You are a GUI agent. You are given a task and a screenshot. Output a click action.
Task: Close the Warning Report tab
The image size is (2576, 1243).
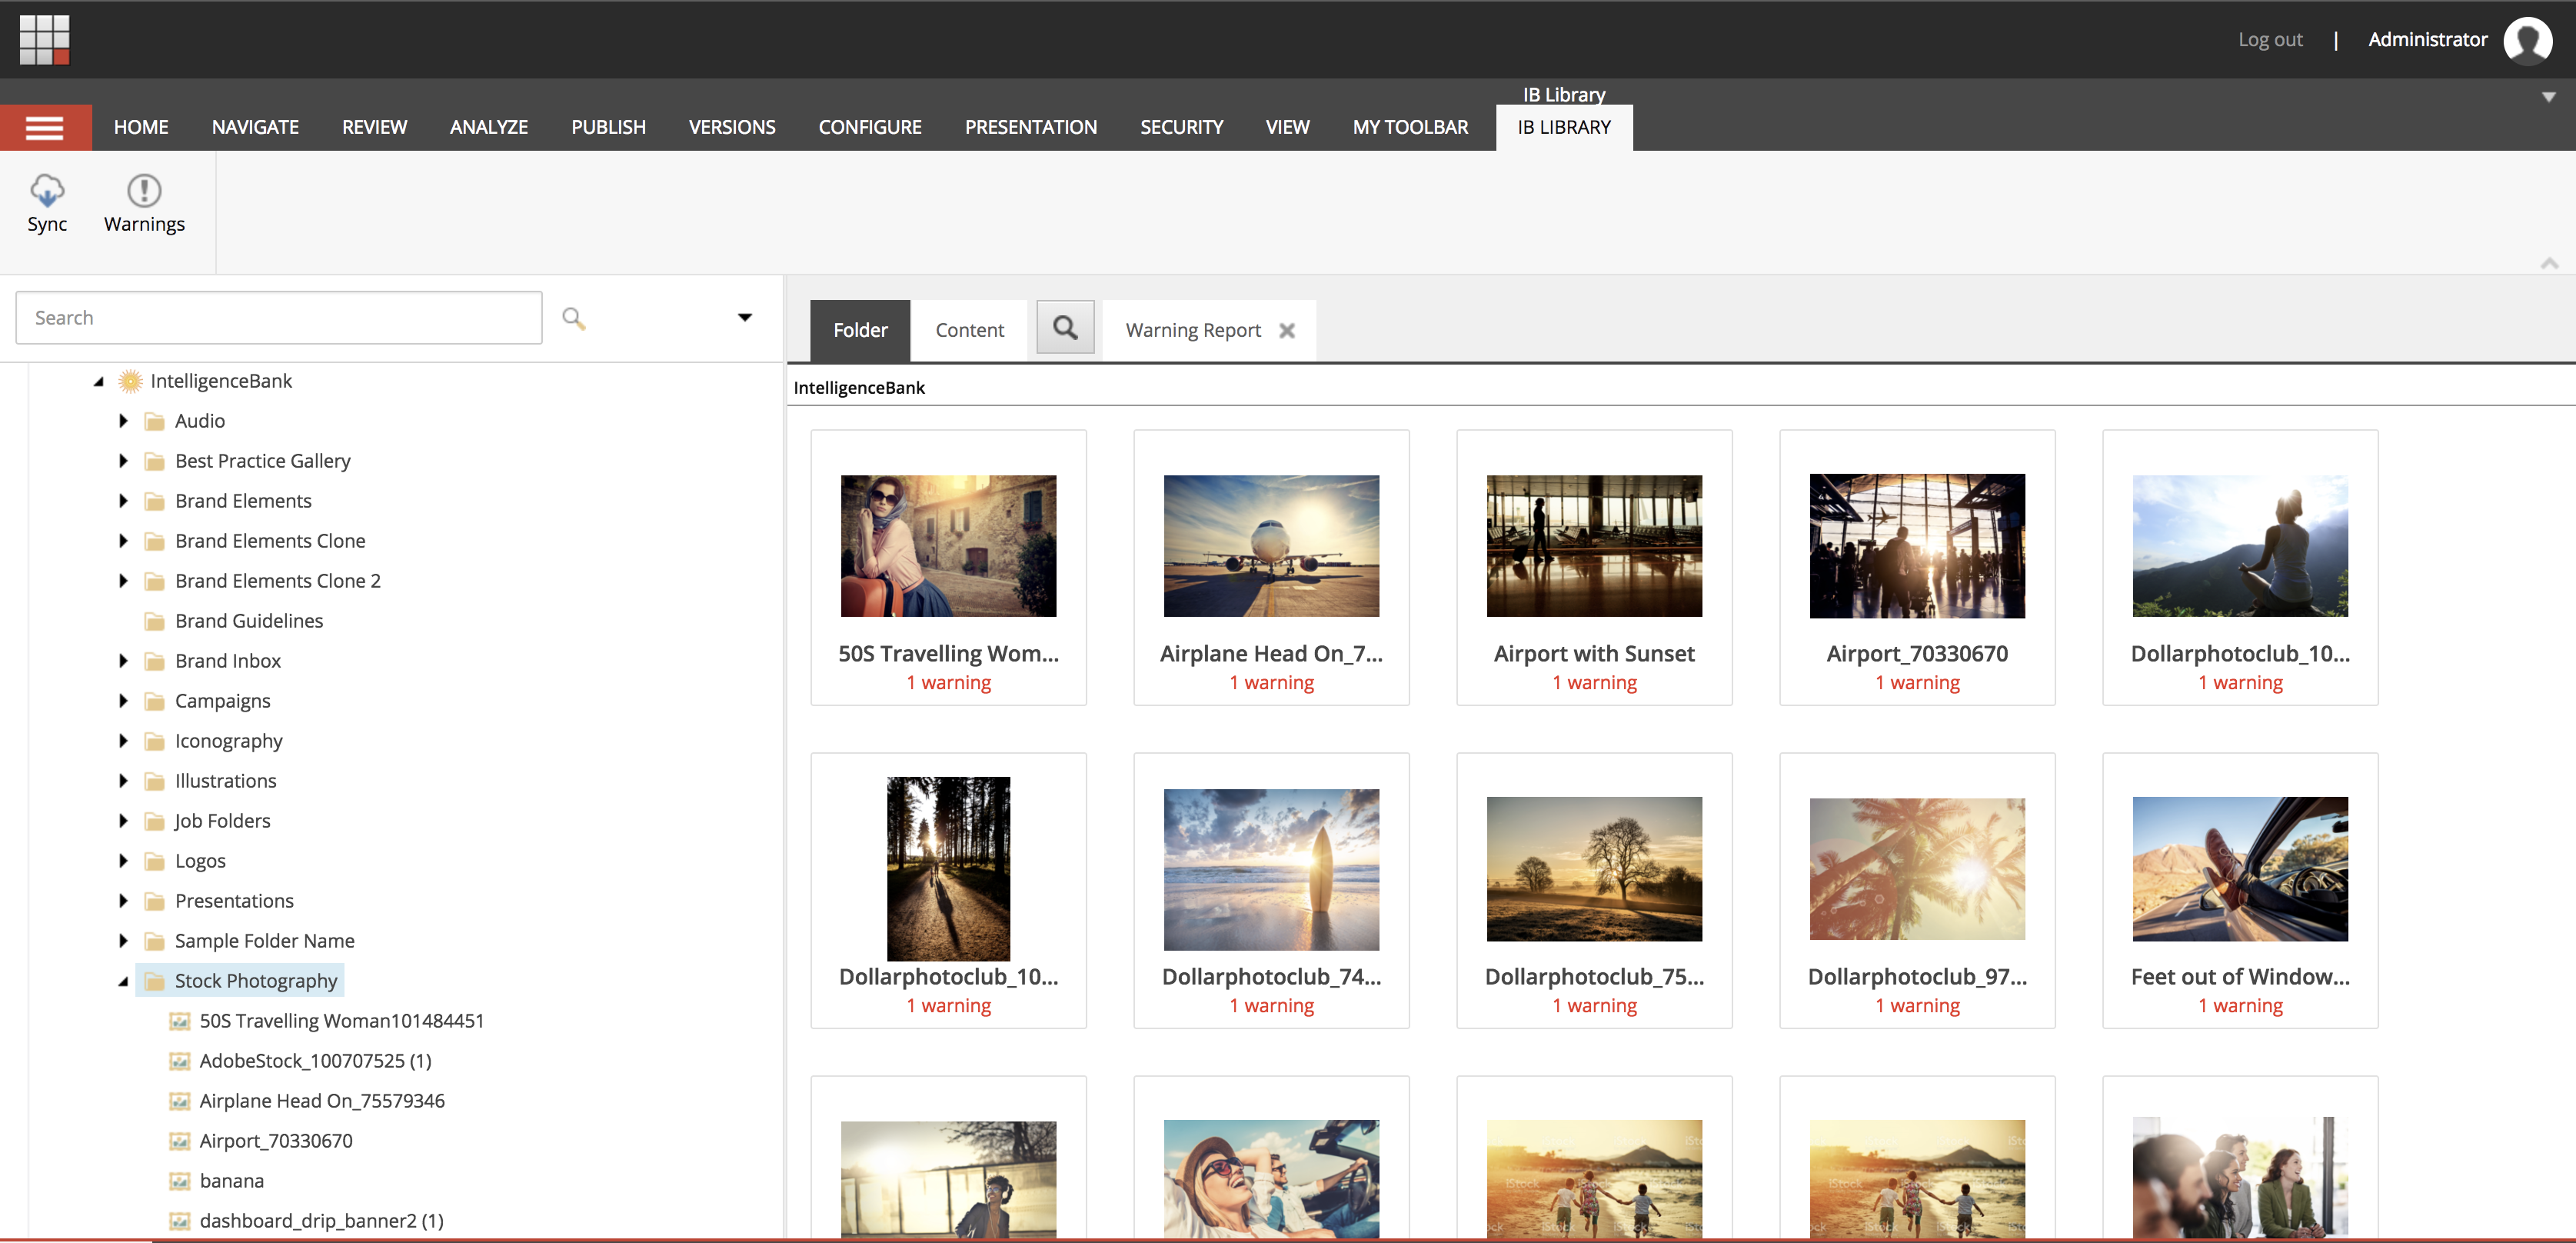click(1287, 331)
